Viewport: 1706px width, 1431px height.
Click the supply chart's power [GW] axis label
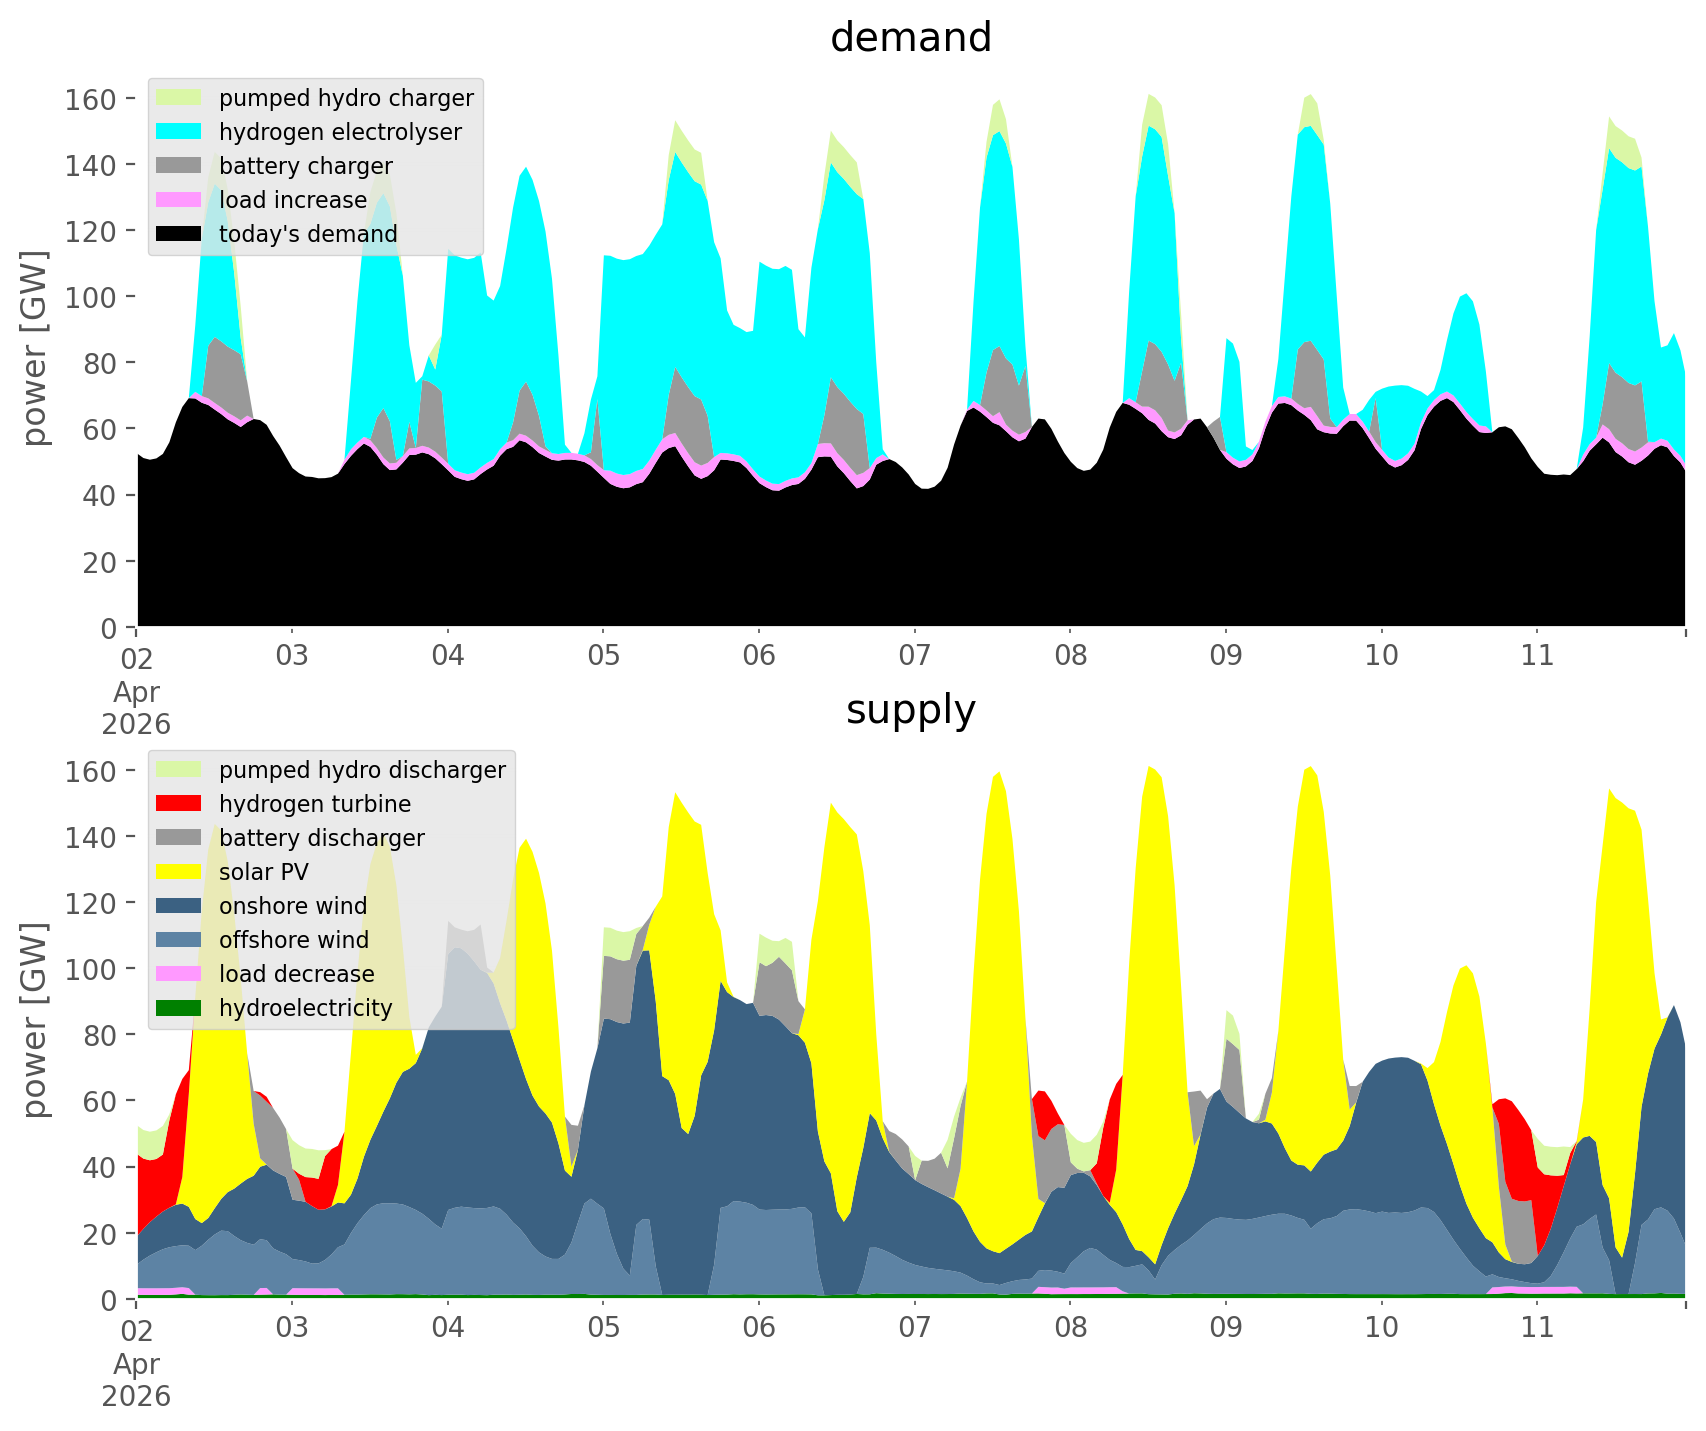tap(35, 1020)
